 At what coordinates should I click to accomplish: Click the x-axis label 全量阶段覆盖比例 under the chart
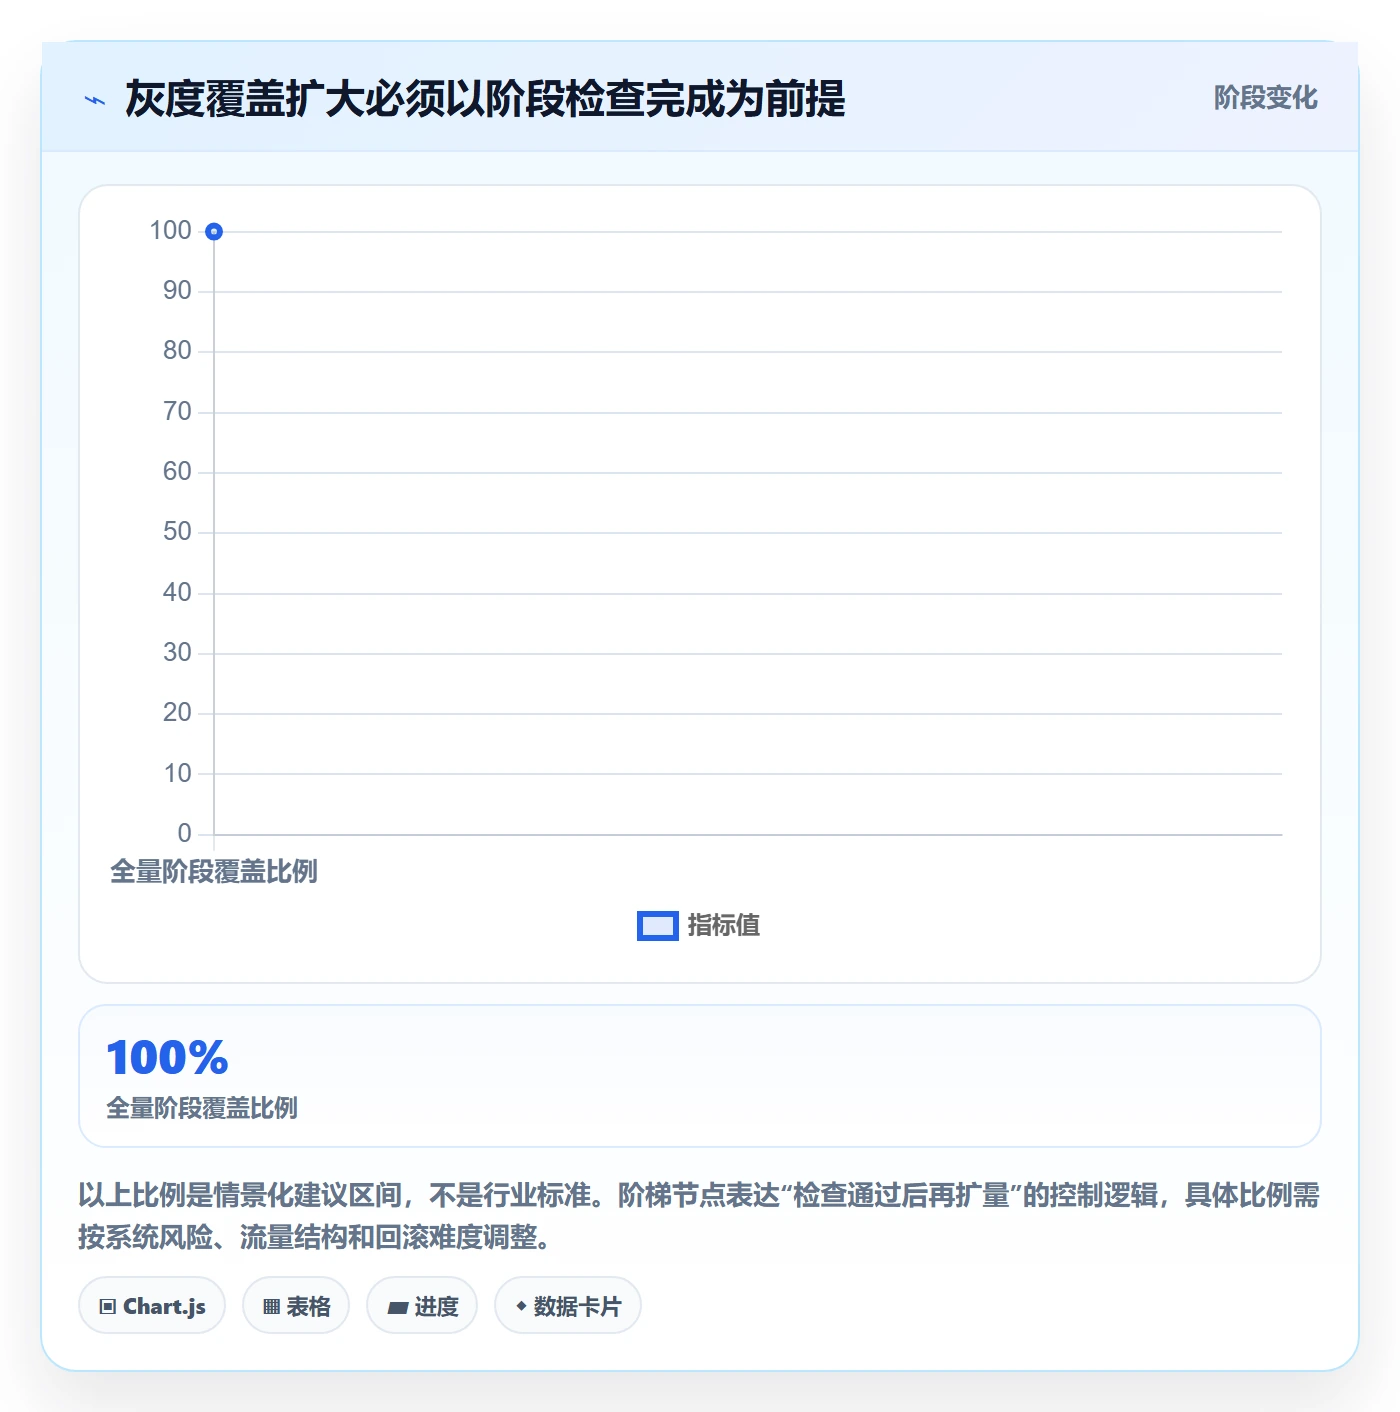[214, 872]
